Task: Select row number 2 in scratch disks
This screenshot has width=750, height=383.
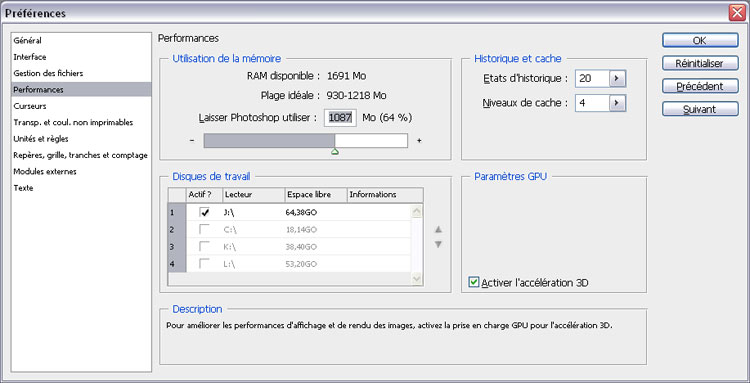Action: pyautogui.click(x=176, y=230)
